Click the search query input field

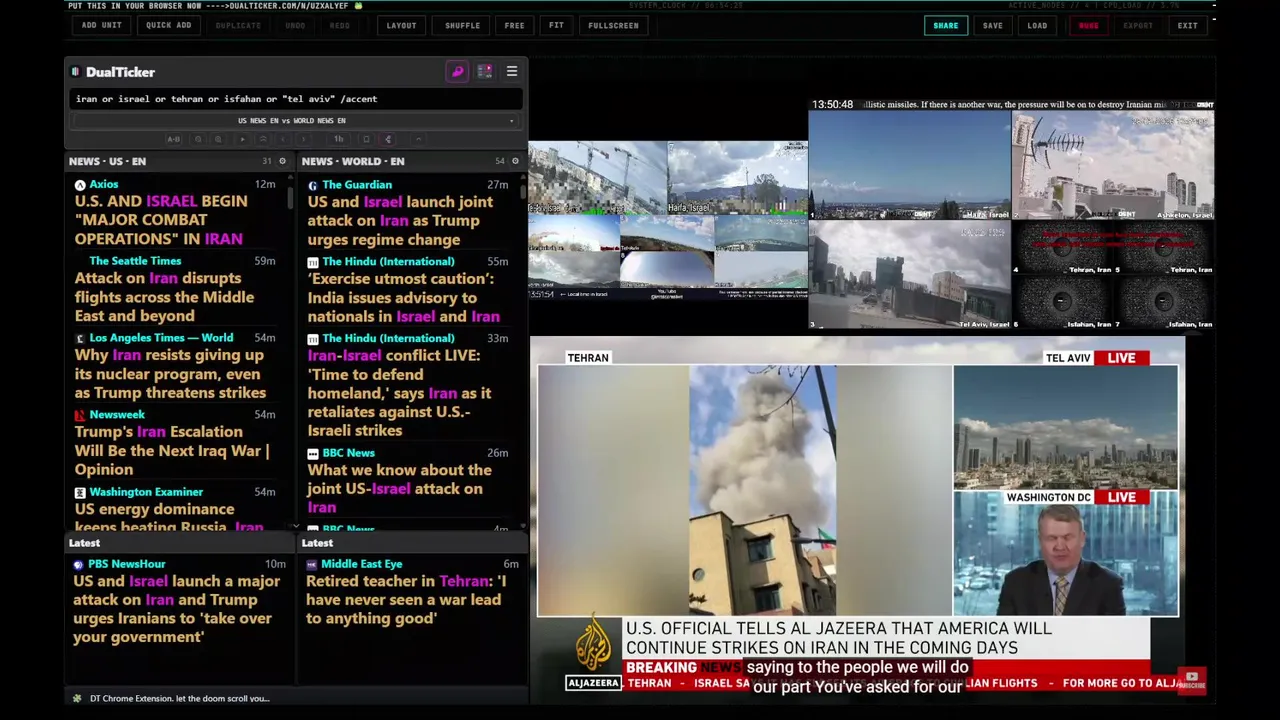[296, 99]
